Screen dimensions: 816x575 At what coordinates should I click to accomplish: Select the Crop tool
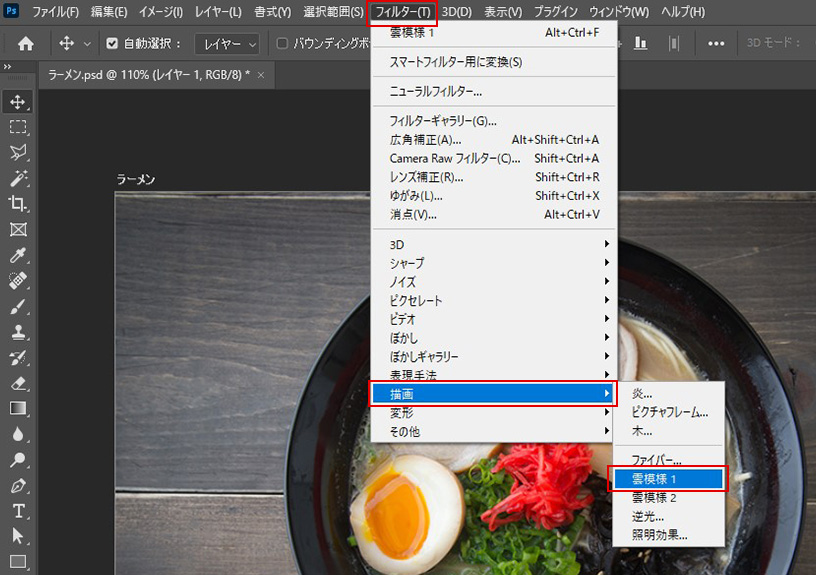(x=18, y=203)
